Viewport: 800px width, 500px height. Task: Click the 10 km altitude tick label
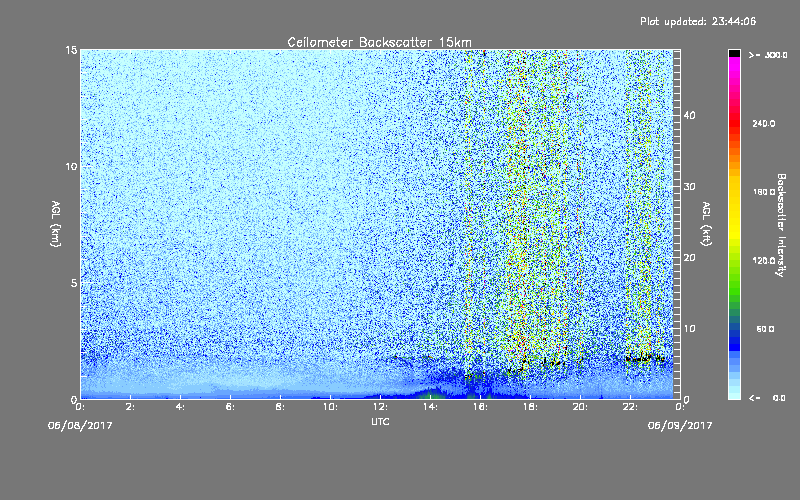(x=71, y=166)
